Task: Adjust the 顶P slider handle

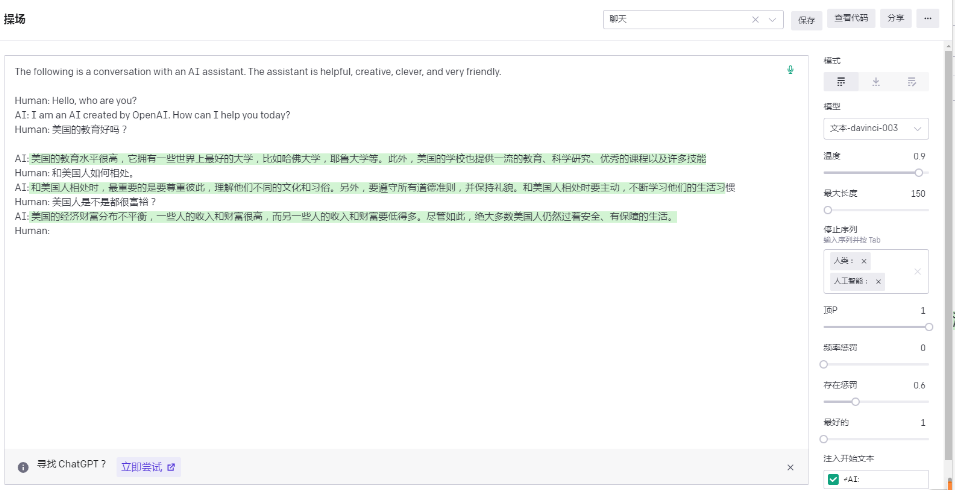Action: click(929, 327)
